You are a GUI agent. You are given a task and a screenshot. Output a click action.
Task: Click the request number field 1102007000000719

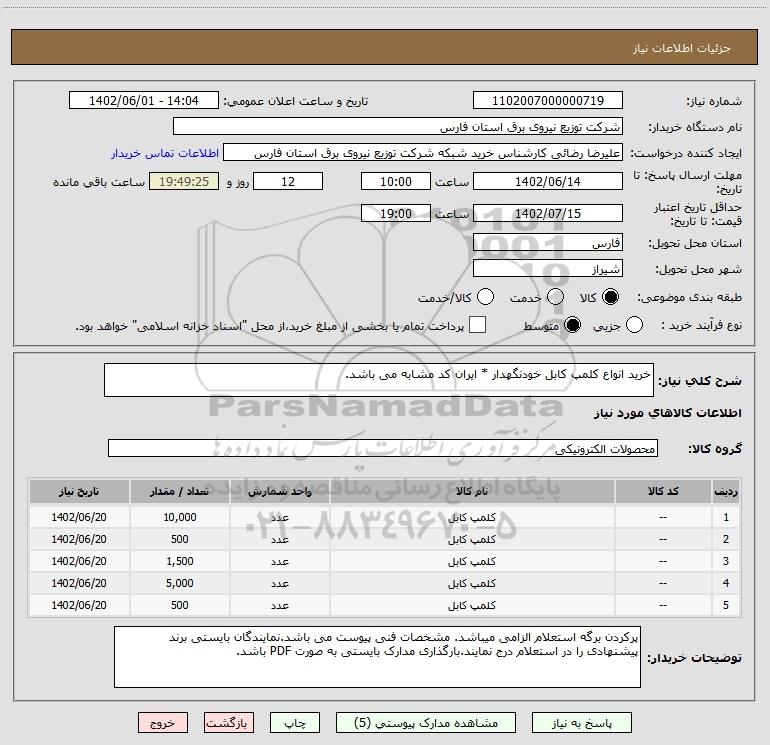pyautogui.click(x=548, y=101)
